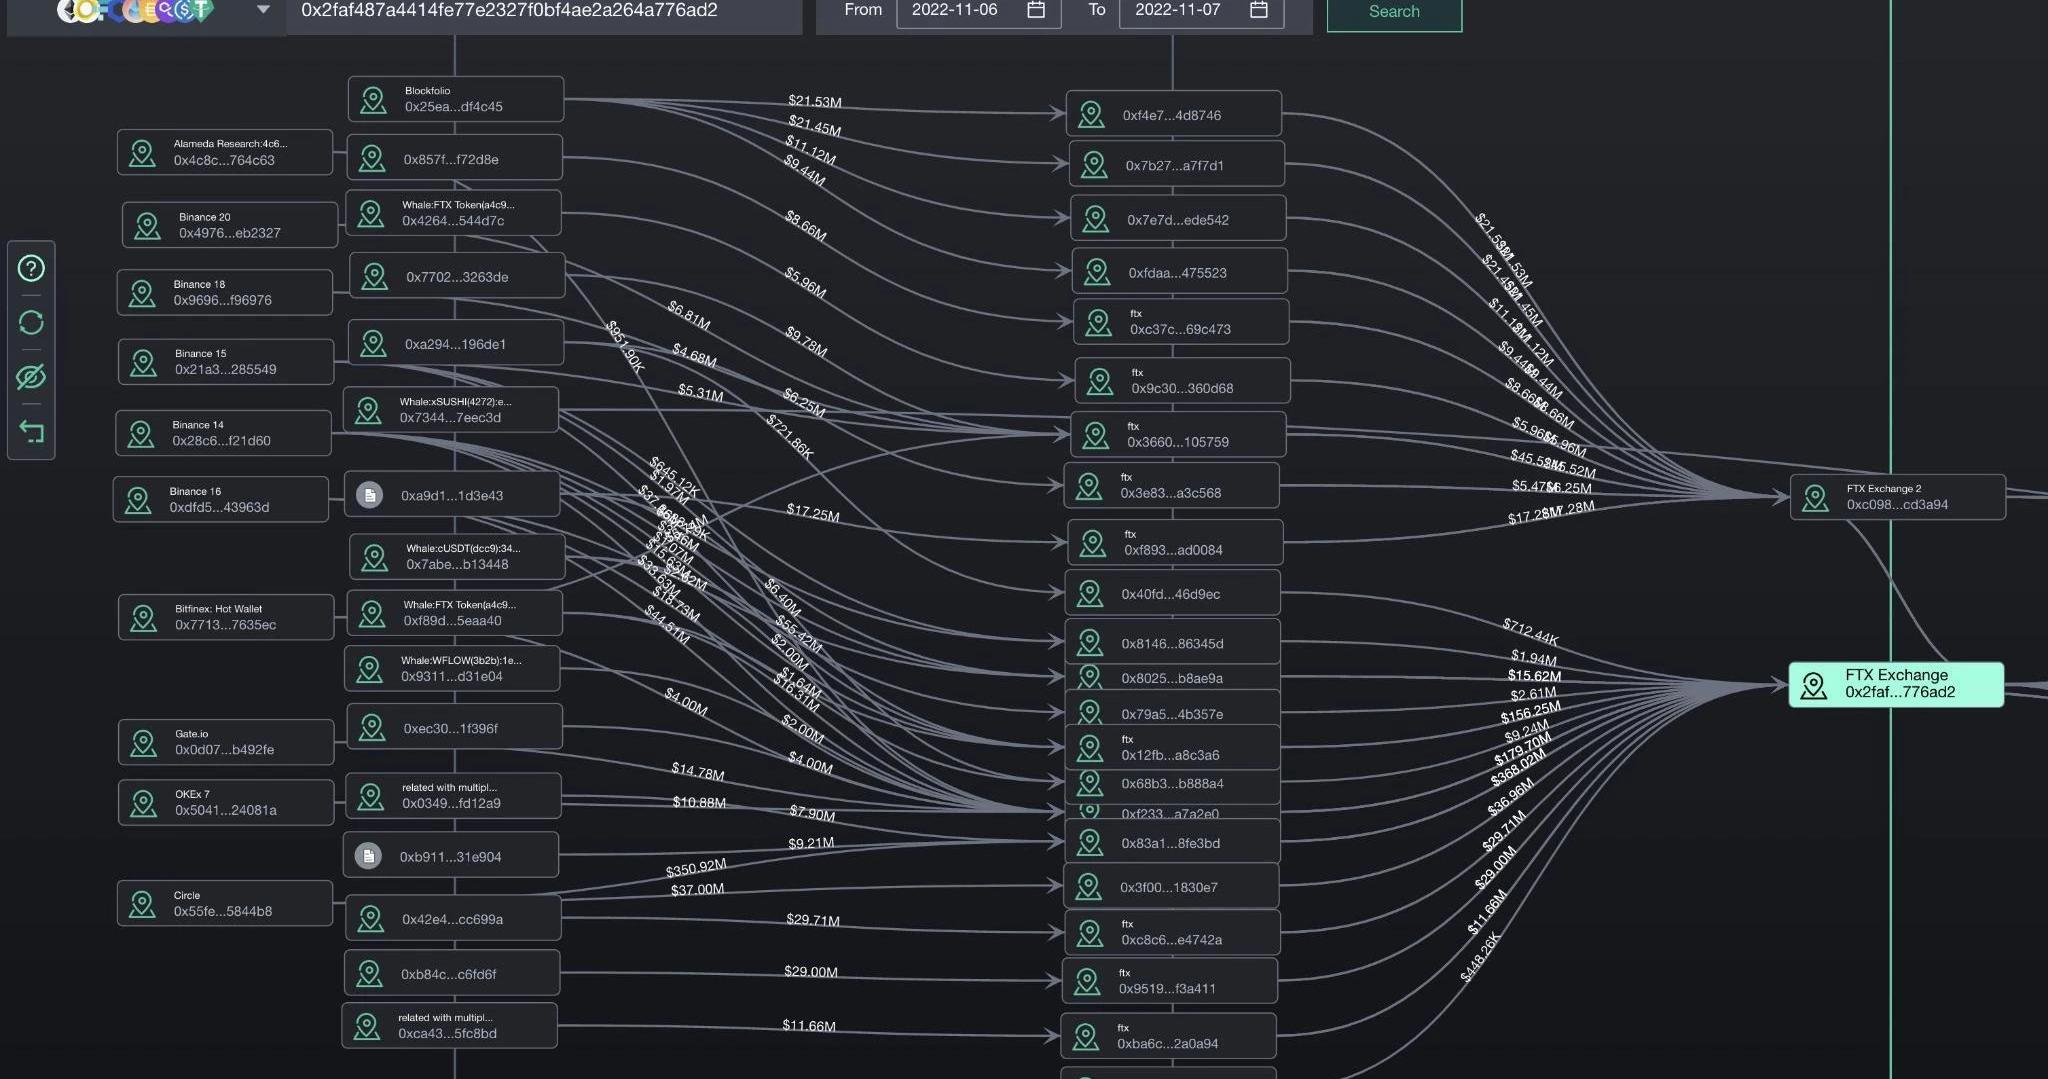The width and height of the screenshot is (2048, 1079).
Task: Select the highlighted FTX Exchange node
Action: [1896, 684]
